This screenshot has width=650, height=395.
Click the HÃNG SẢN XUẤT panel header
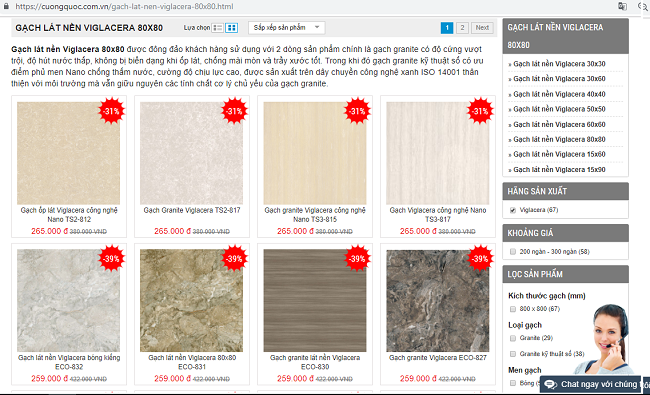tap(565, 191)
